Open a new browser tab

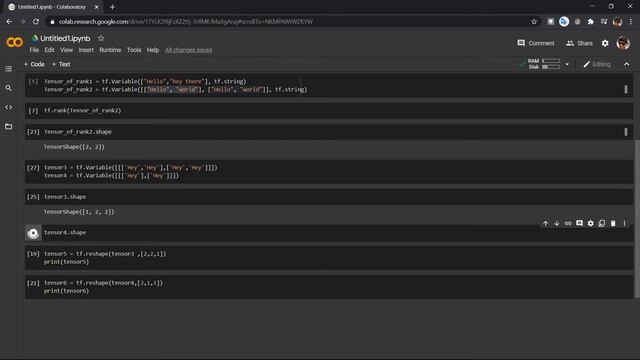click(x=112, y=7)
